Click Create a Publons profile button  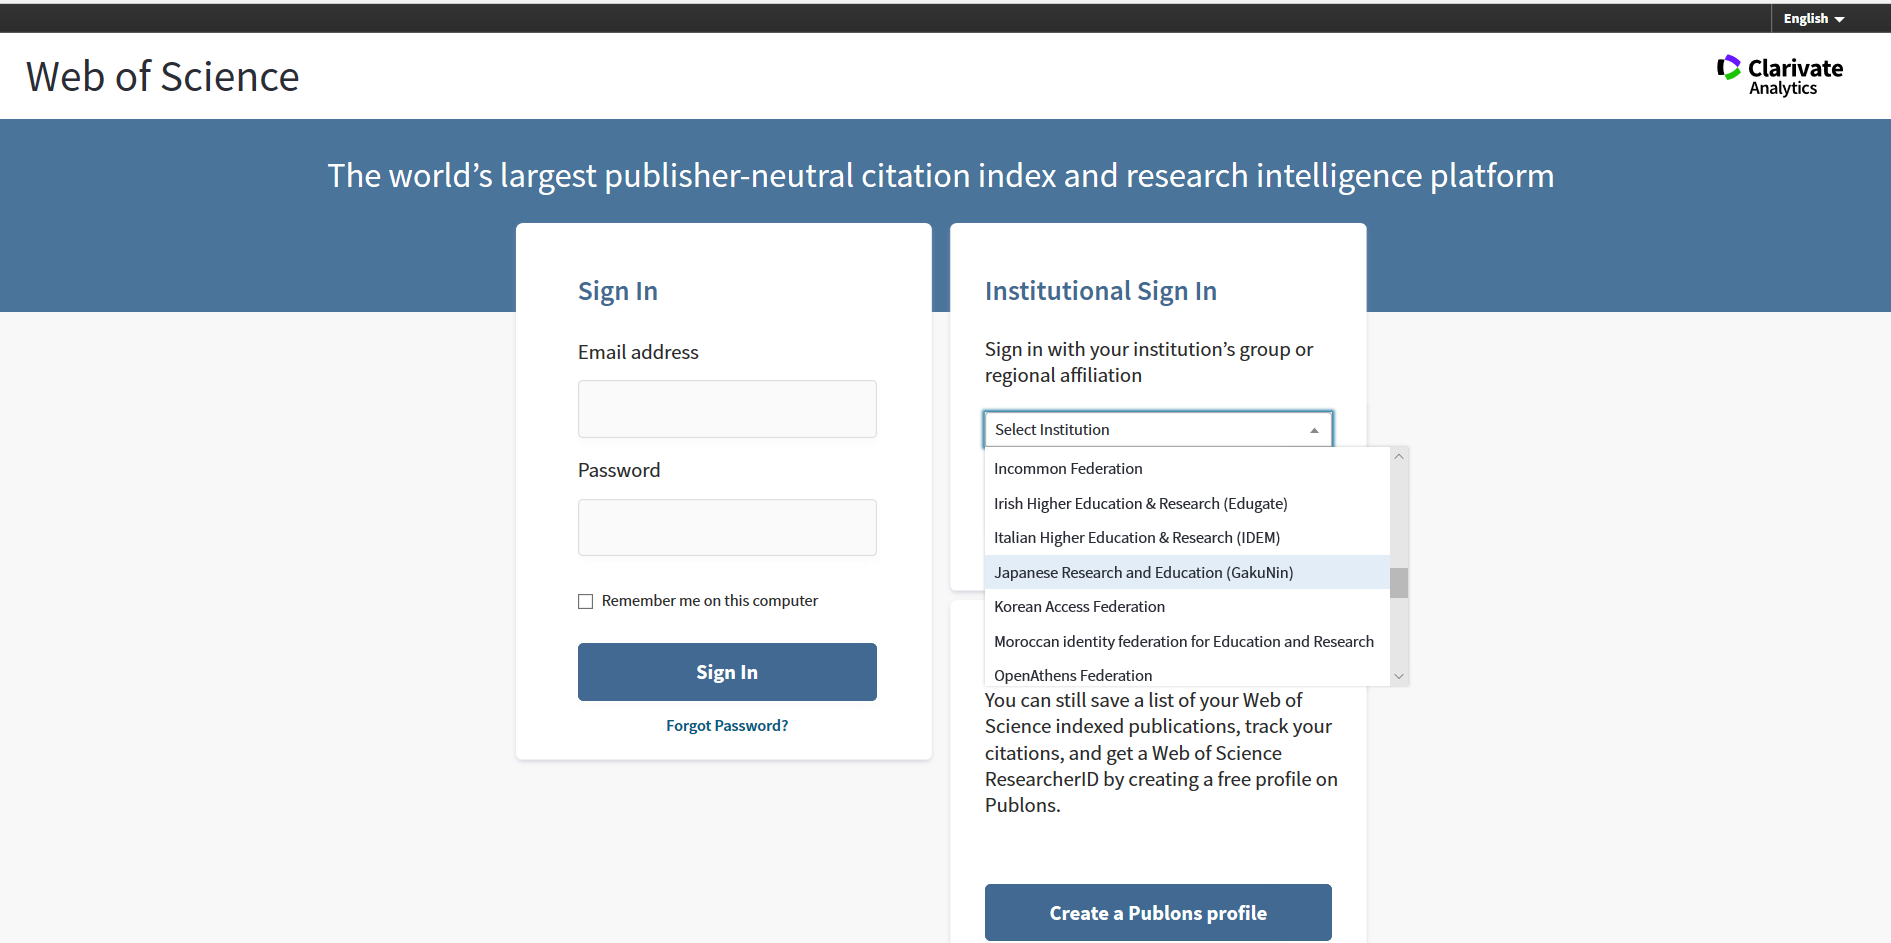pos(1158,913)
